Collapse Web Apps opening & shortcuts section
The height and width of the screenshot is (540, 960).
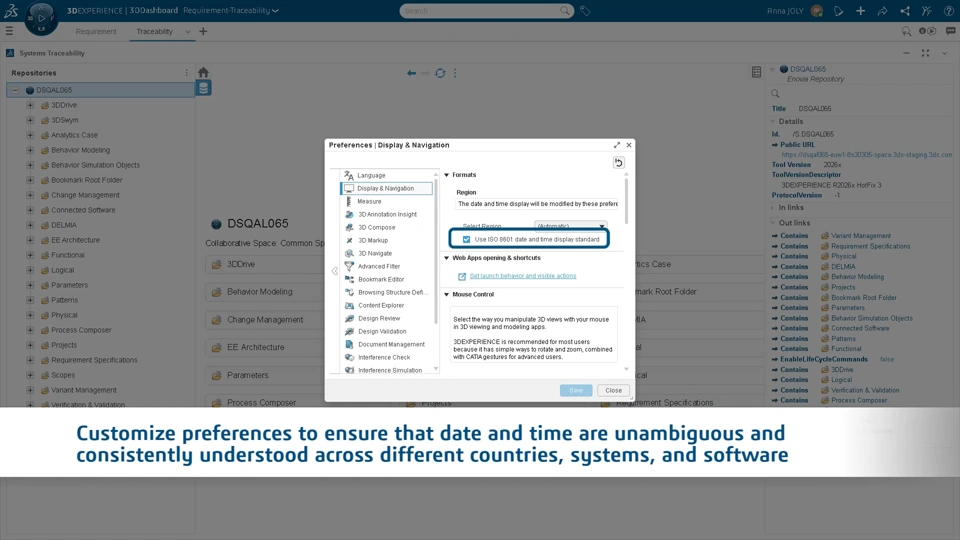click(446, 258)
